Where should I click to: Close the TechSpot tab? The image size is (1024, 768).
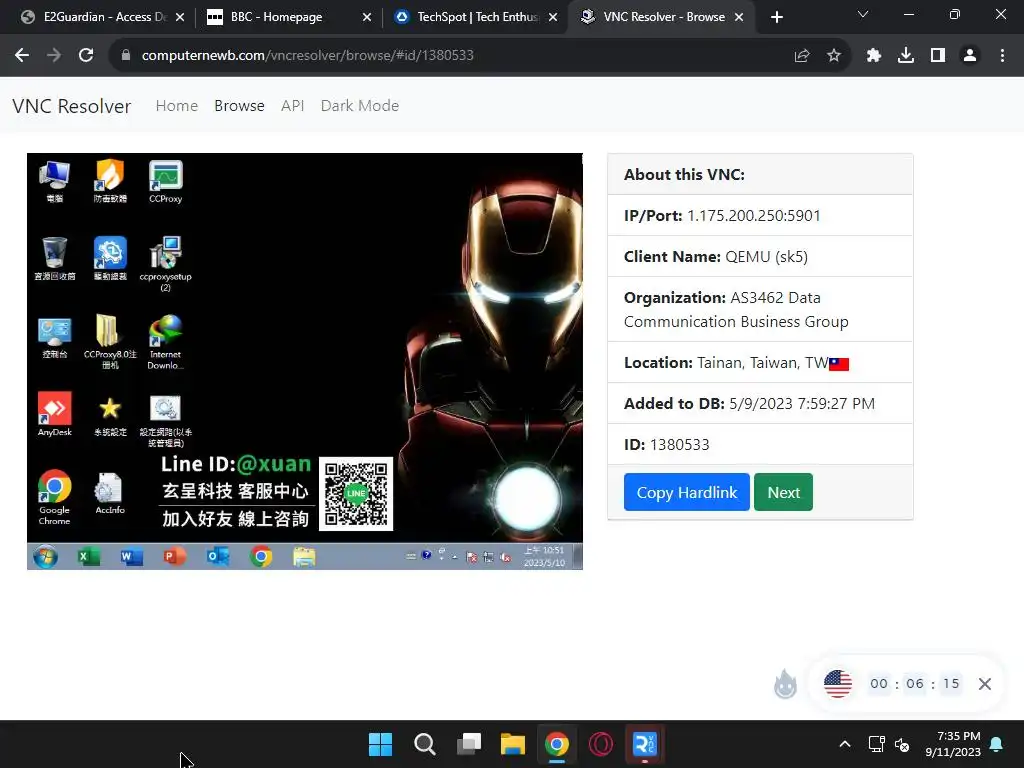[553, 17]
